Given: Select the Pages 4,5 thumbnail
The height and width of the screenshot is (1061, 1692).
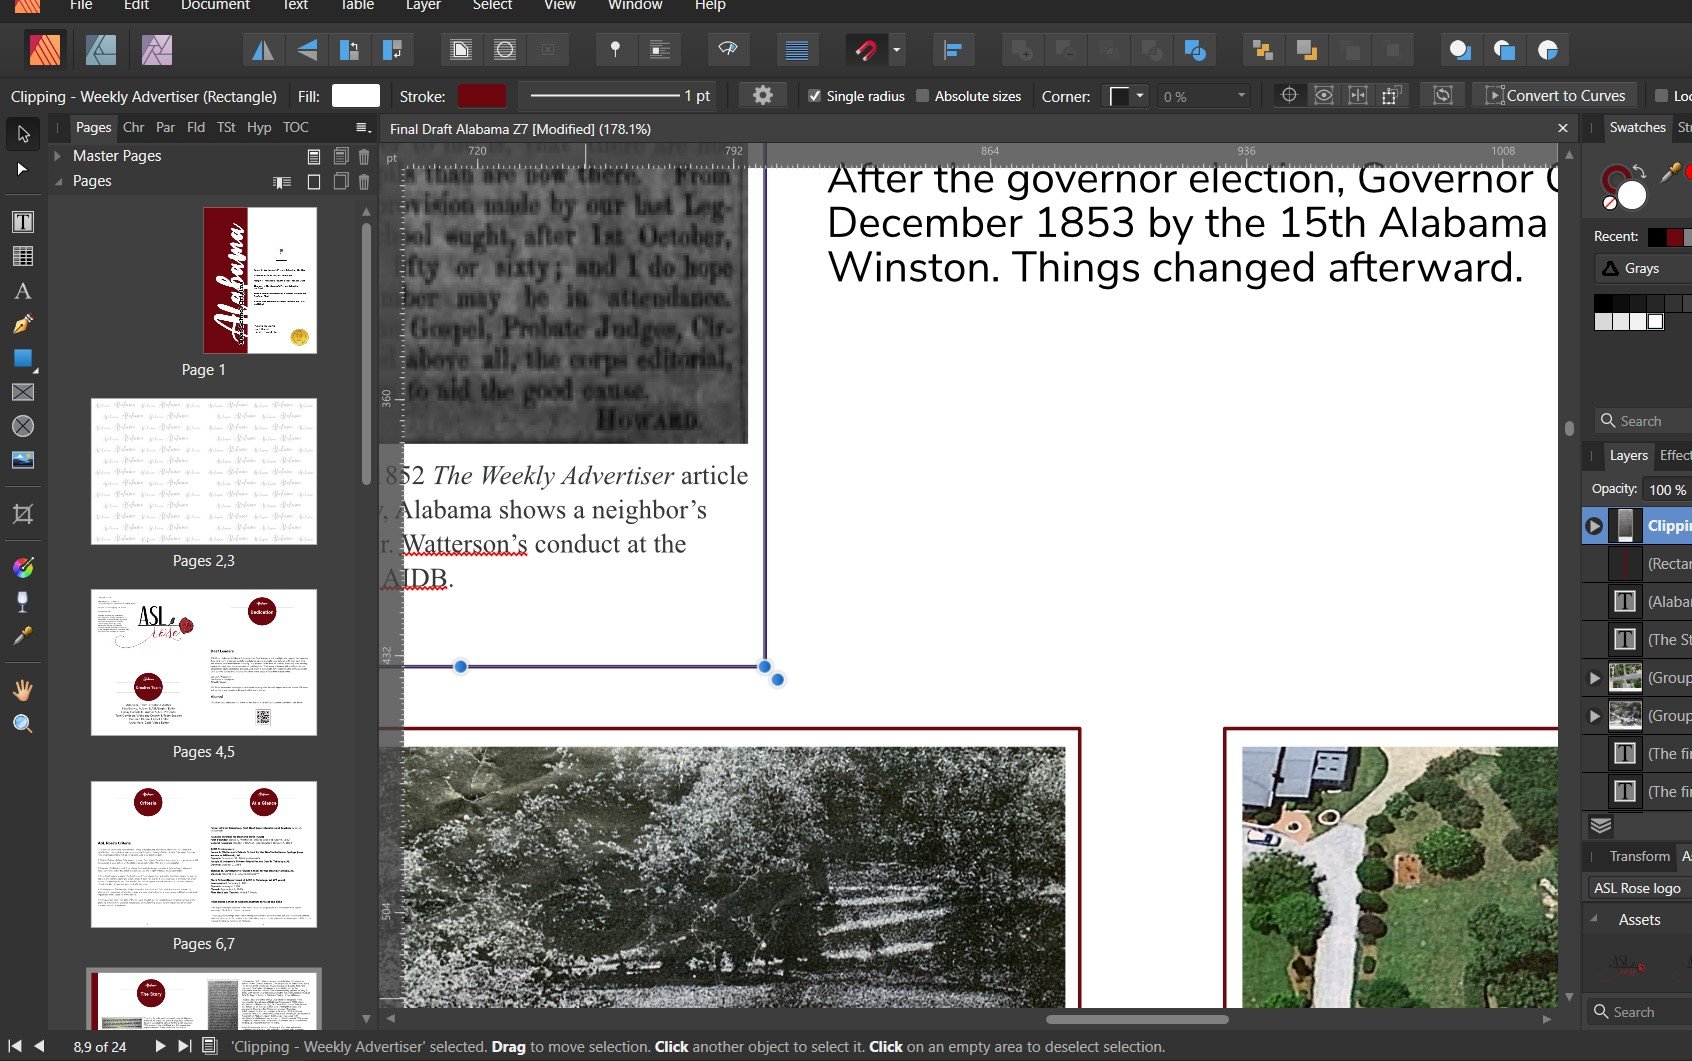Looking at the screenshot, I should pos(204,662).
